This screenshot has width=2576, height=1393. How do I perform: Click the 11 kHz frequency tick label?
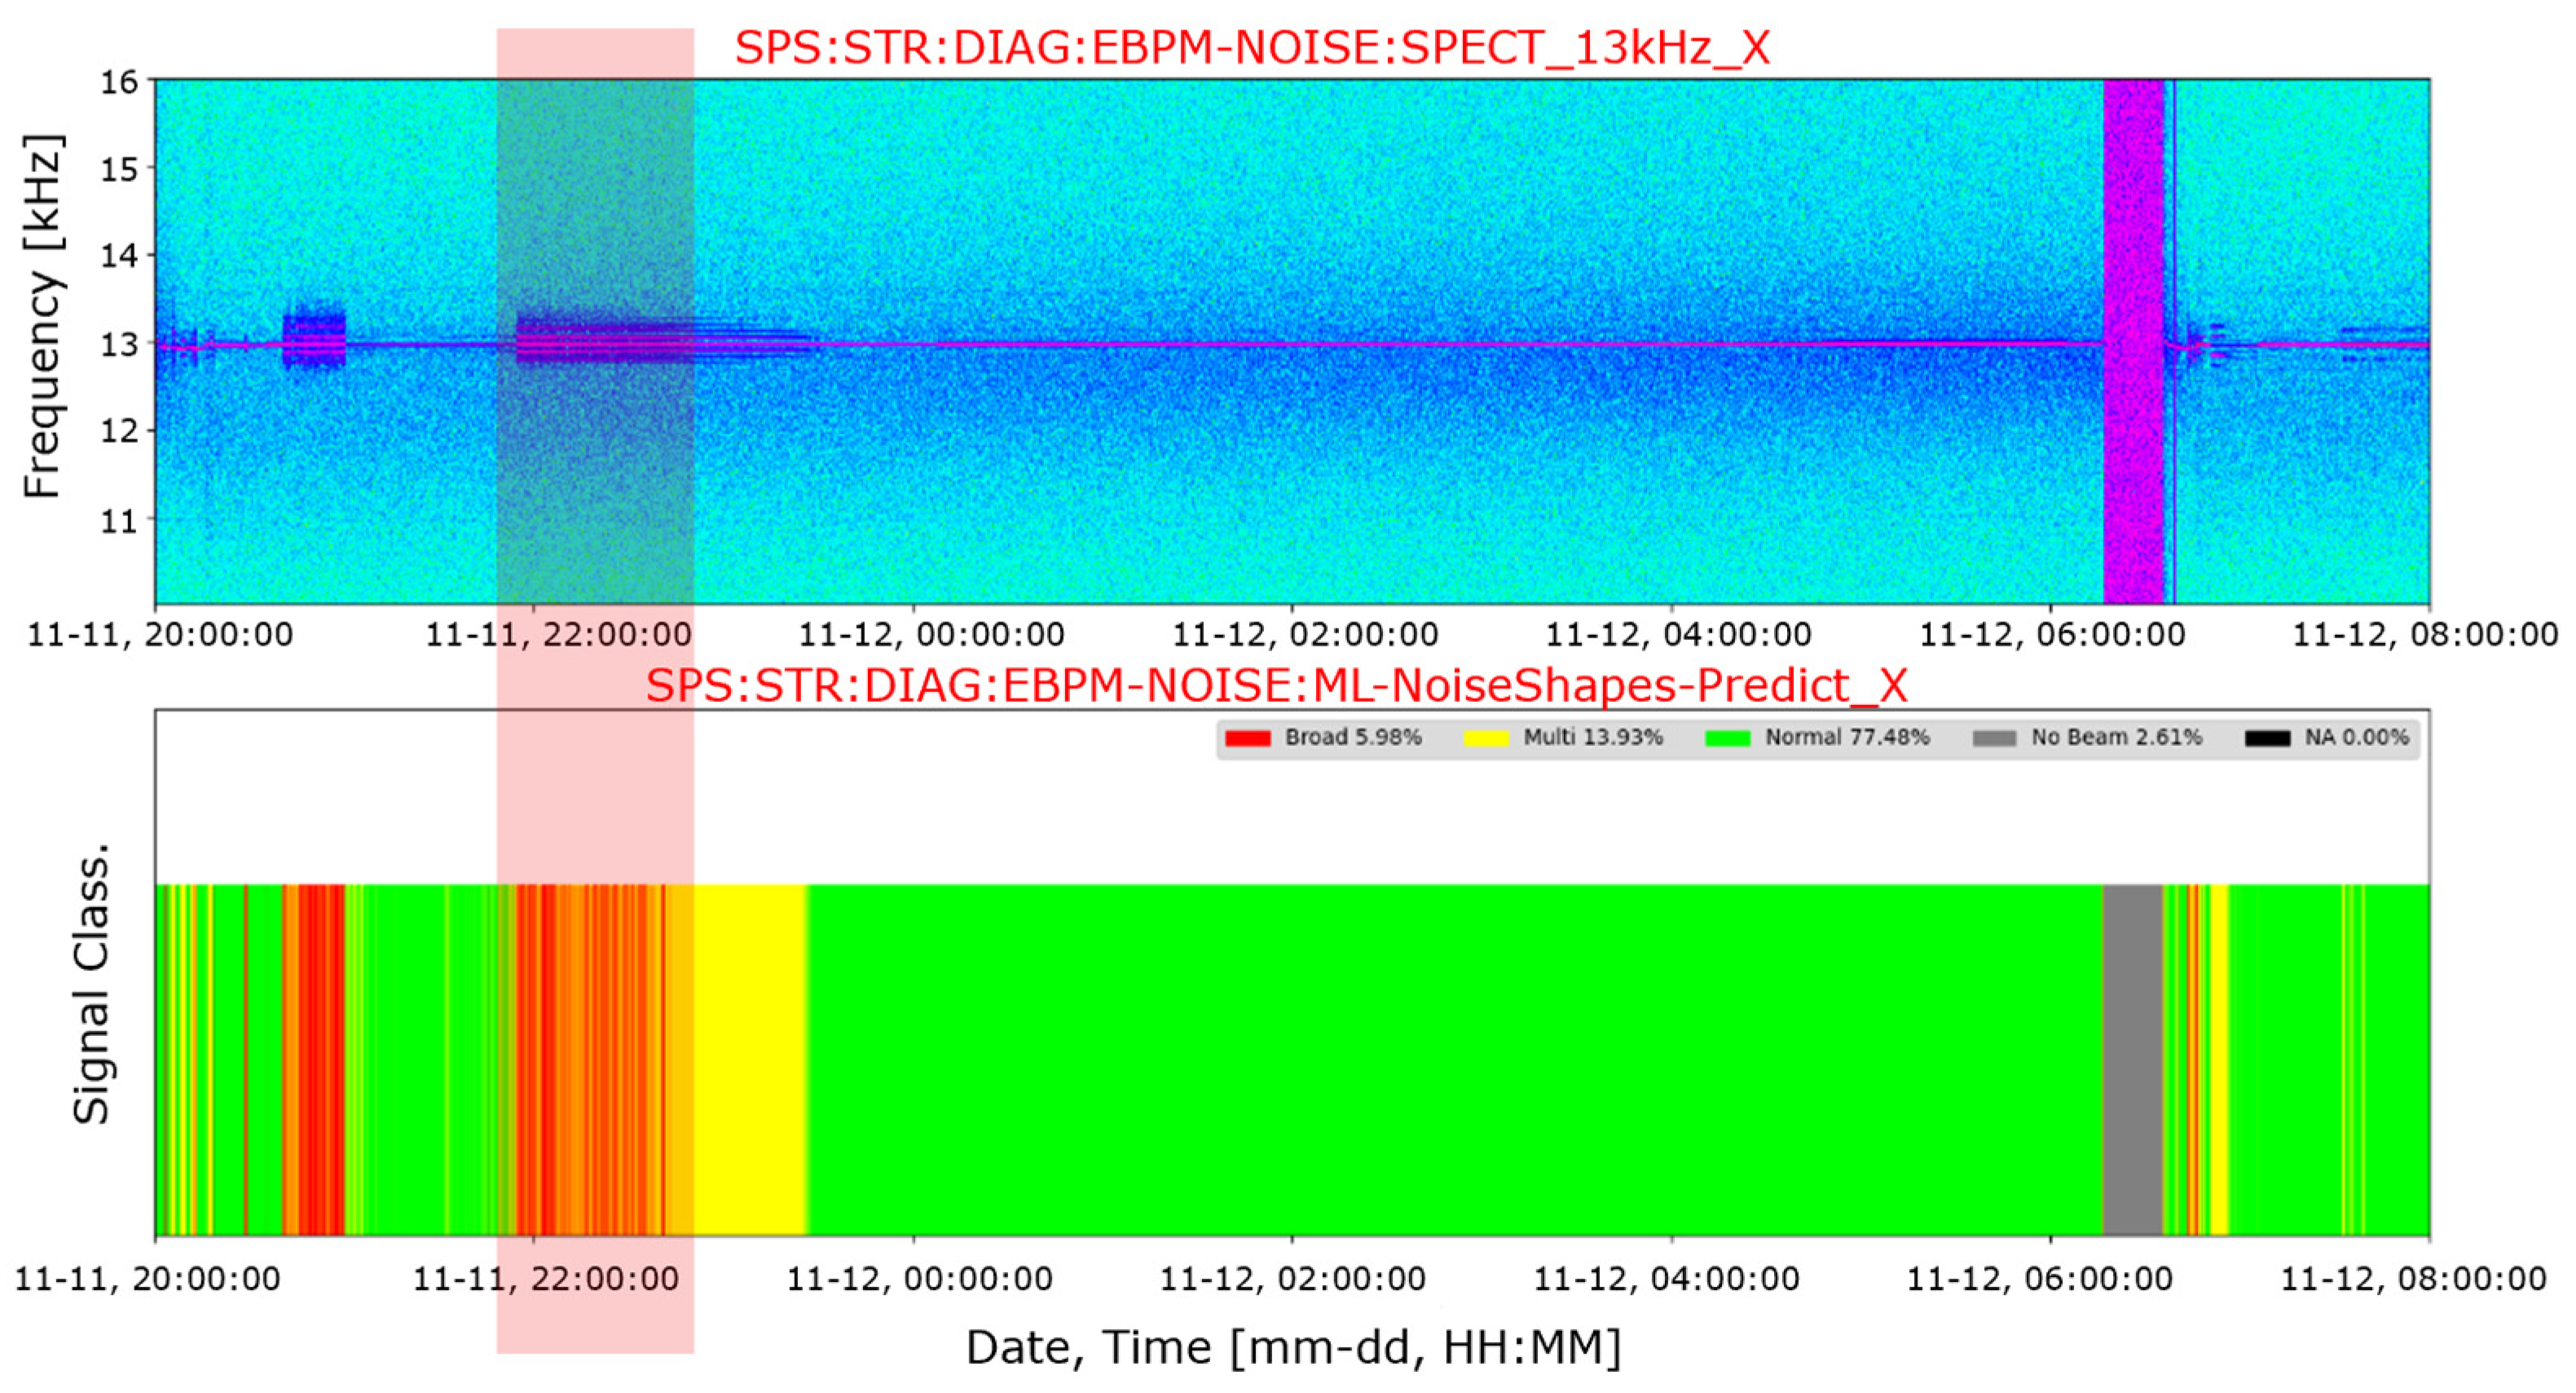click(119, 521)
